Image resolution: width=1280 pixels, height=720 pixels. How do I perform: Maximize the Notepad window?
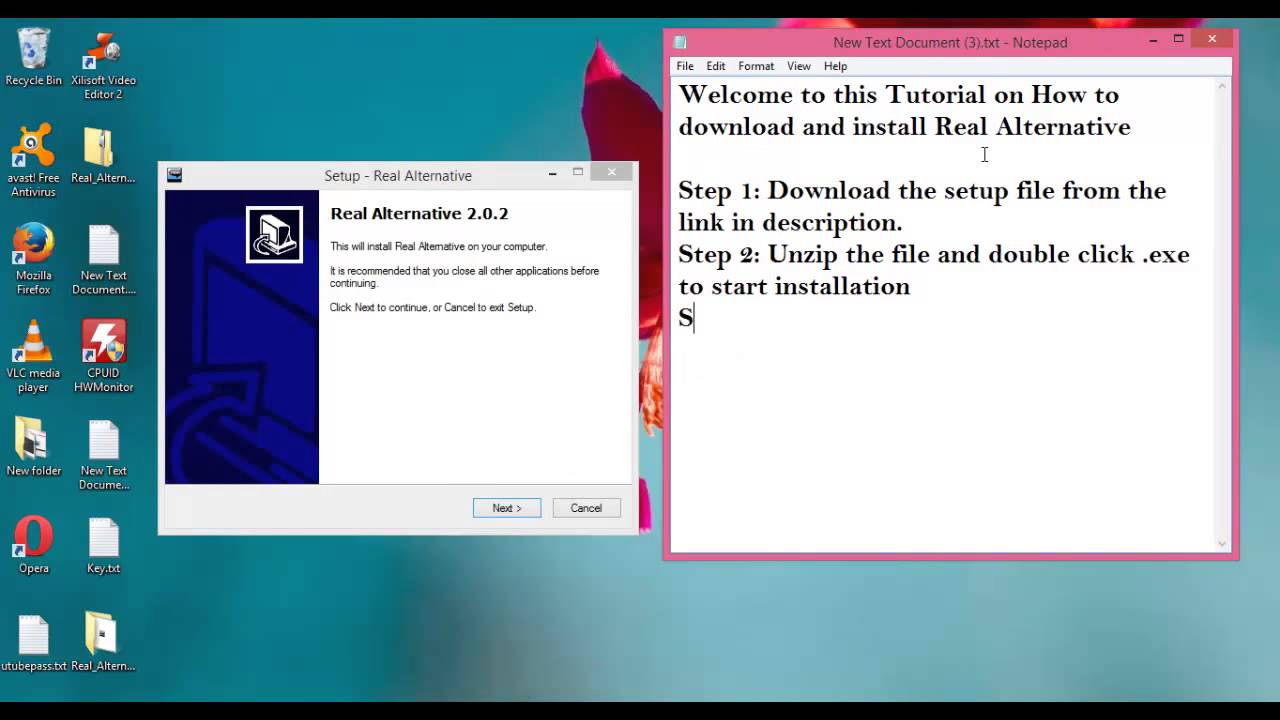pos(1179,40)
